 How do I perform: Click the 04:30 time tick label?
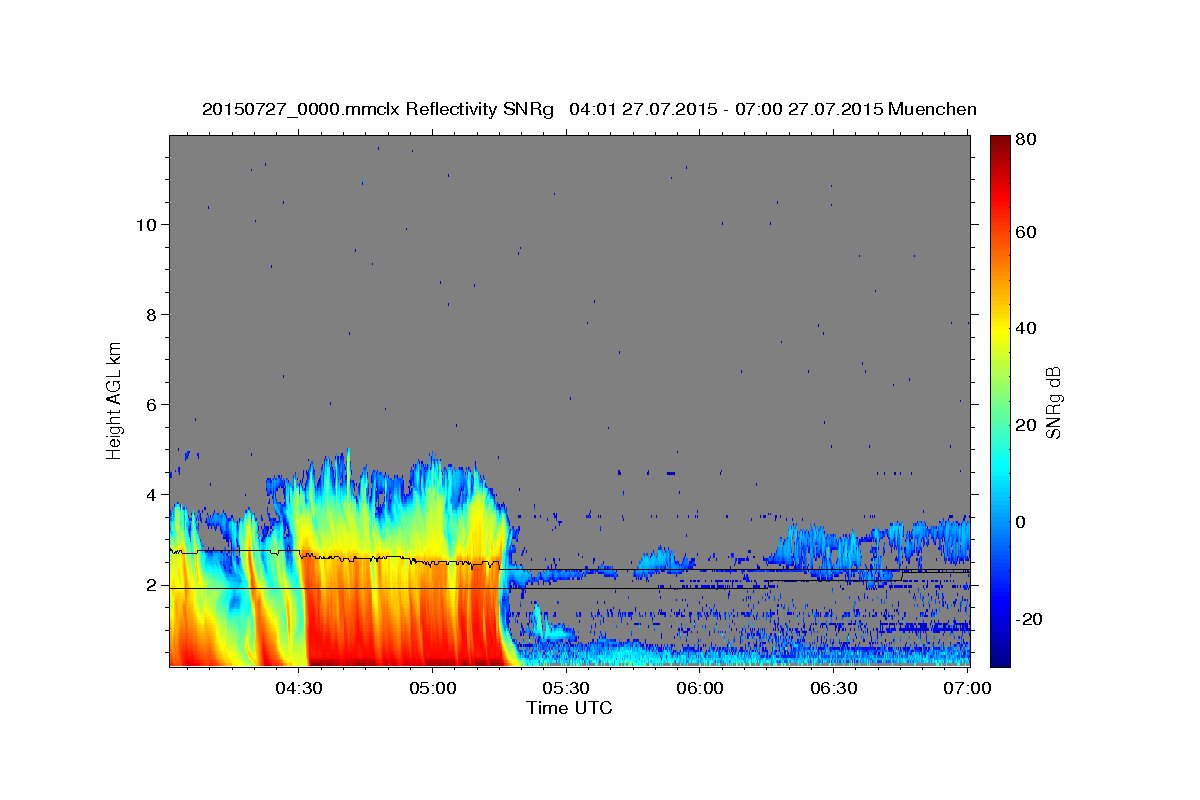299,689
